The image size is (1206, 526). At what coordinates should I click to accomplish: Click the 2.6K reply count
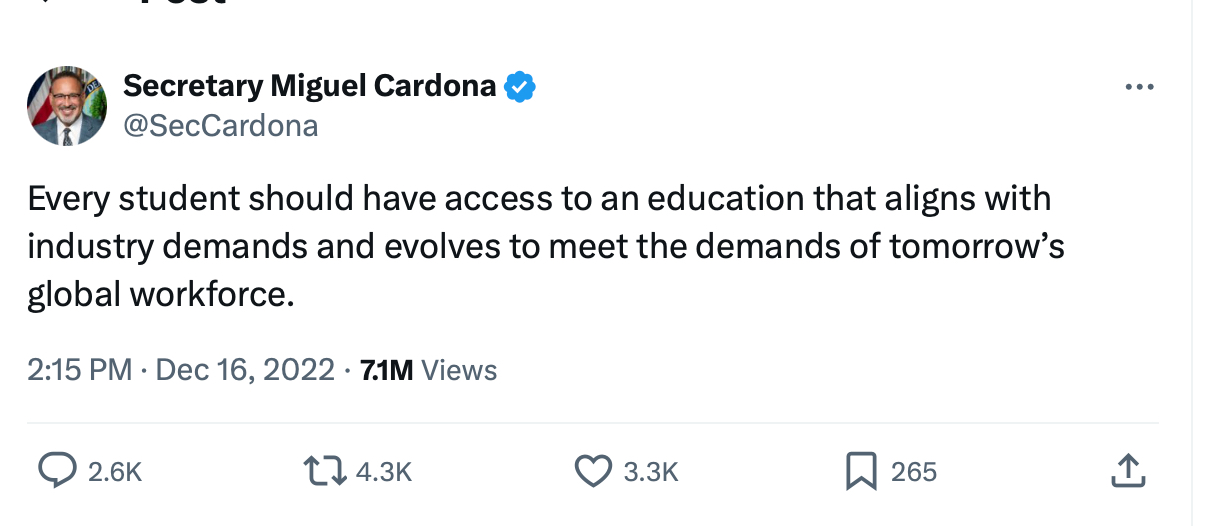(x=115, y=471)
